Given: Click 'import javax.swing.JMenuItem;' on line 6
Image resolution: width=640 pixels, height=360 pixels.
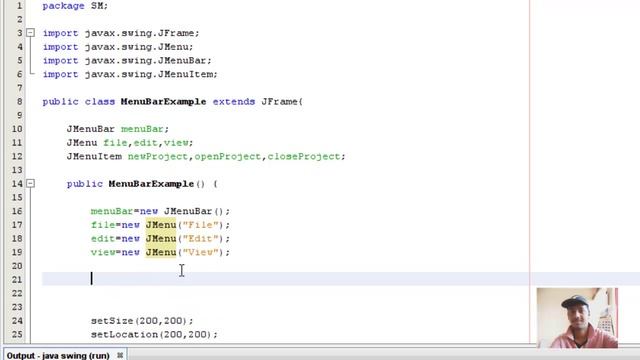Looking at the screenshot, I should point(130,74).
